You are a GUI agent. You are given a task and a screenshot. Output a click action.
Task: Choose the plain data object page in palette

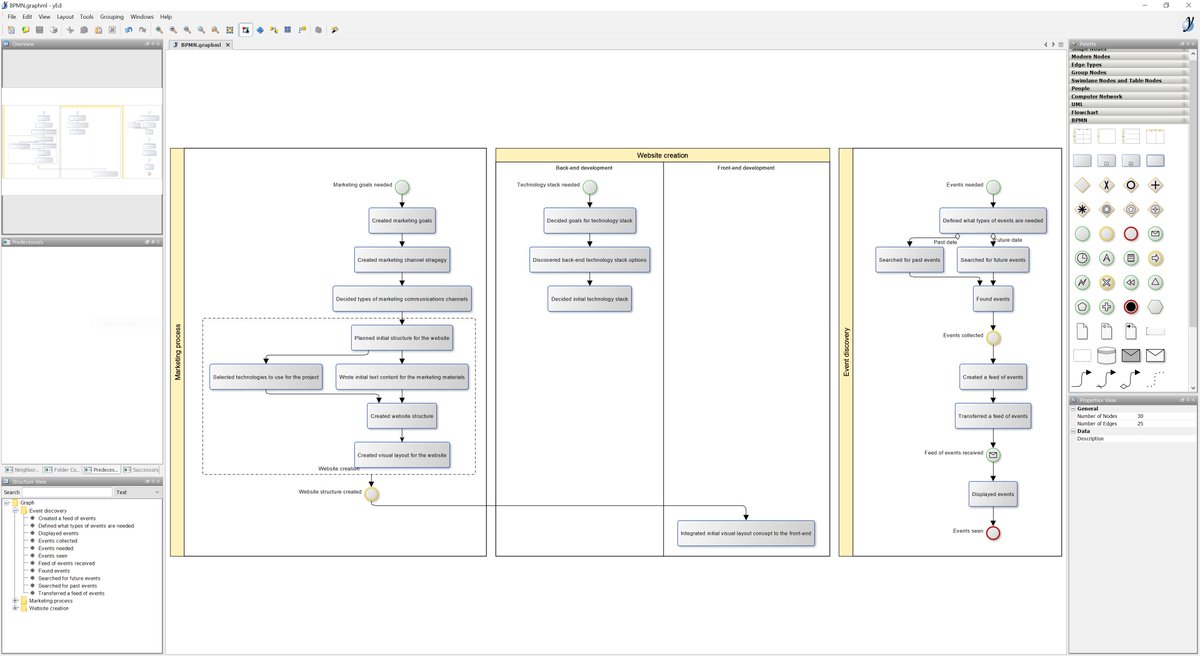click(1082, 331)
